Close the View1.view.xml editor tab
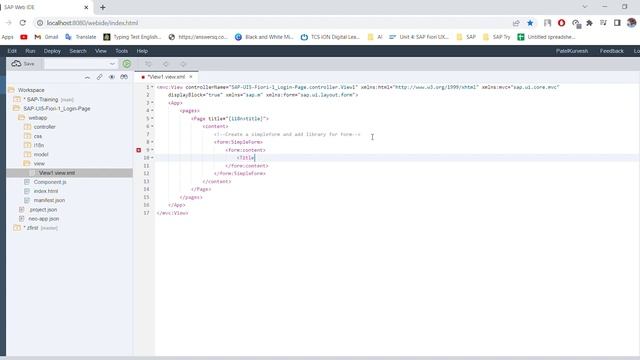Viewport: 640px width, 360px height. 191,77
